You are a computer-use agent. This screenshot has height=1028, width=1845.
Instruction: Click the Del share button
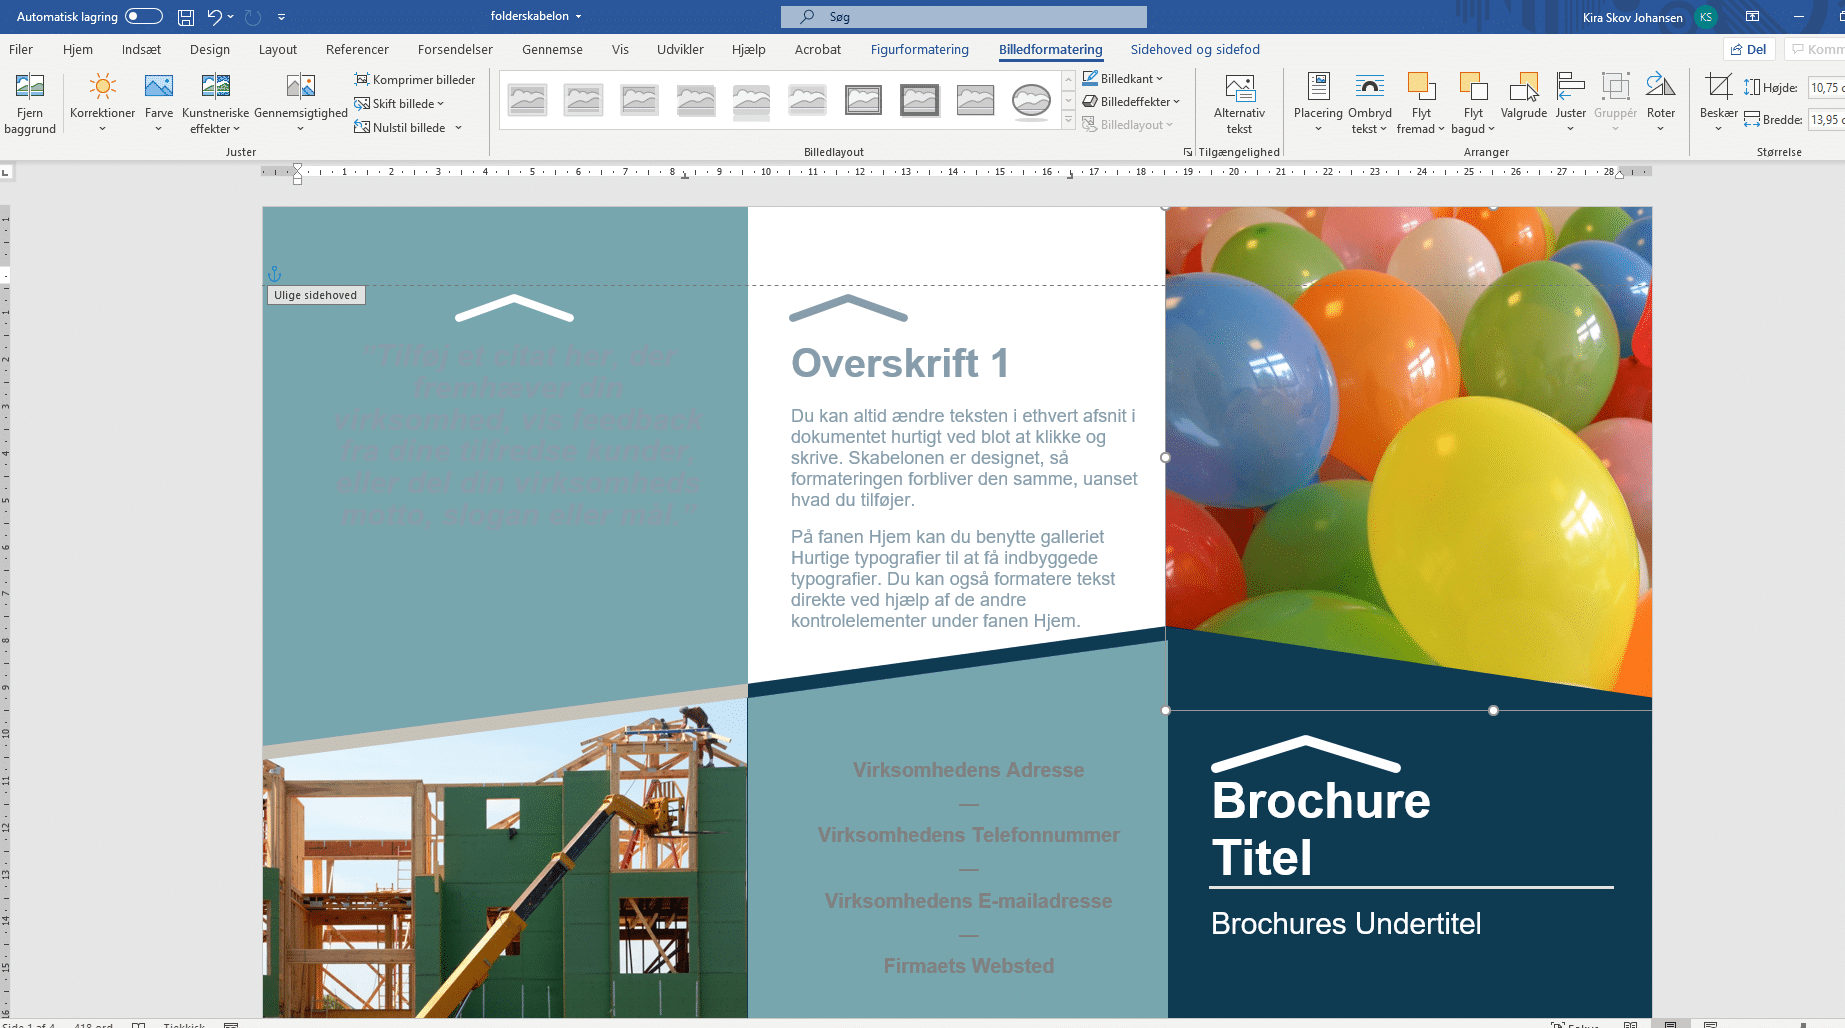(1749, 49)
